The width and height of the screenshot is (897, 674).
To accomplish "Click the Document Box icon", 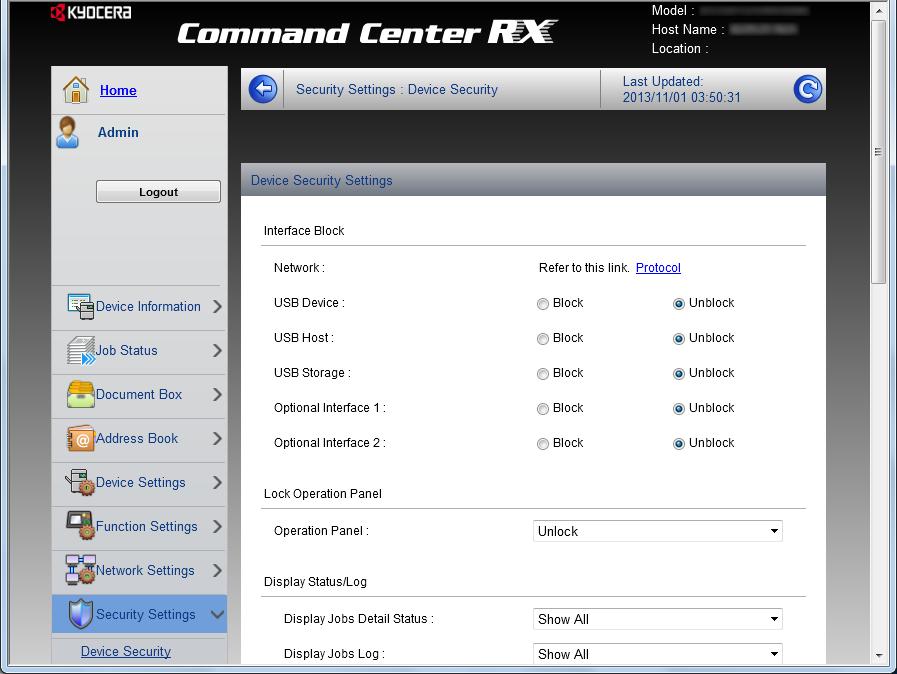I will [81, 394].
